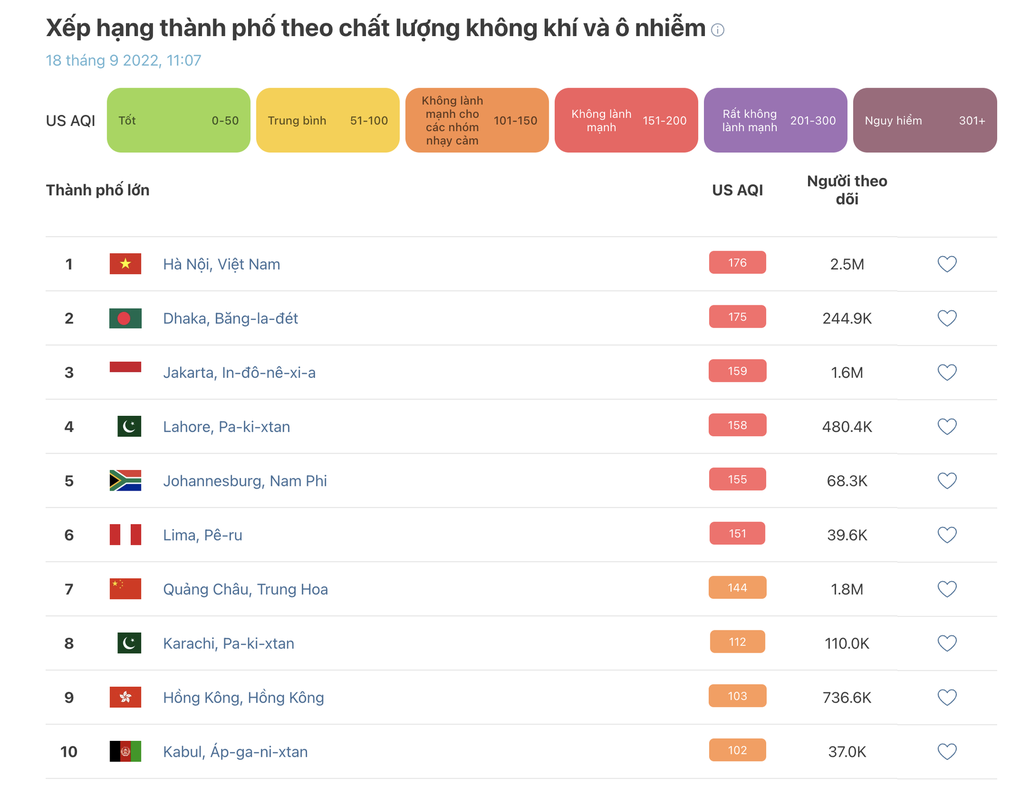Viewport: 1020px width, 786px height.
Task: Open the Karachi, Pa-ki-xtan link
Action: coord(228,643)
